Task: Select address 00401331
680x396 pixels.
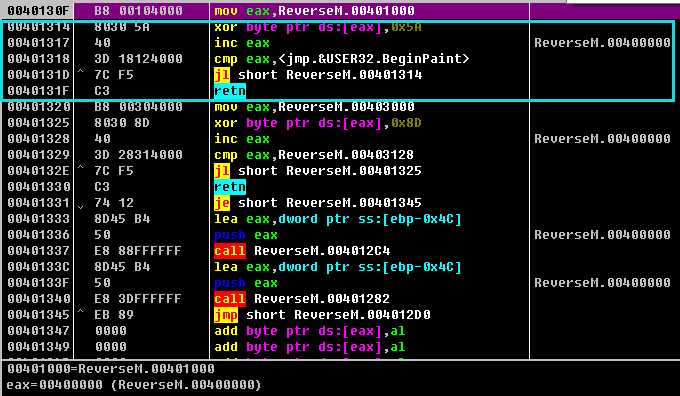Action: point(38,203)
